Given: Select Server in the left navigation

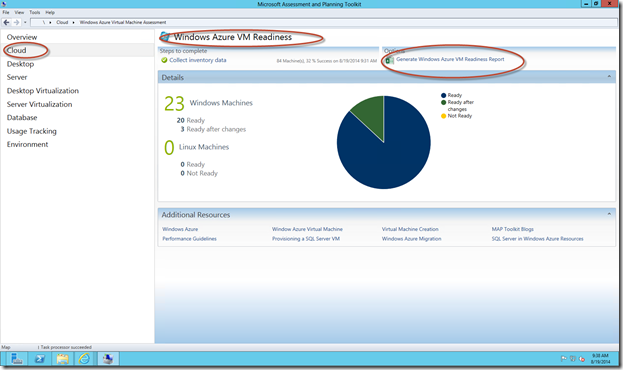Looking at the screenshot, I should pos(17,77).
